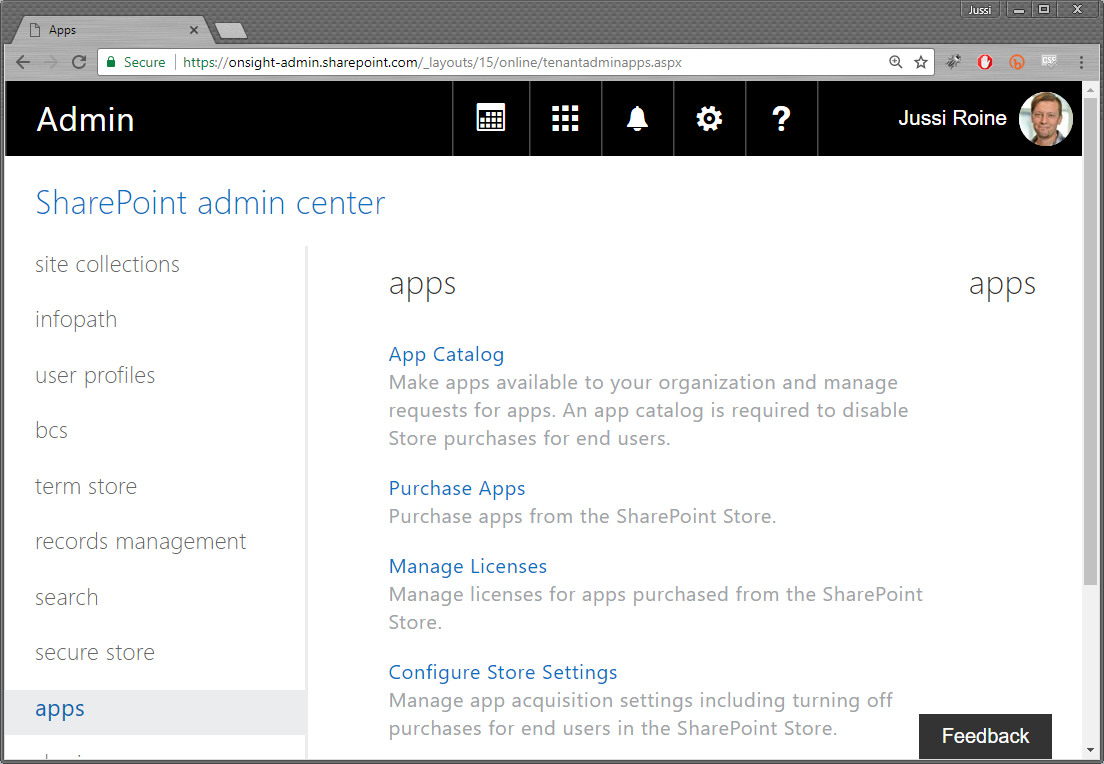Click Jussi Roine's profile photo
Screen dimensions: 1104x764
tap(1046, 118)
